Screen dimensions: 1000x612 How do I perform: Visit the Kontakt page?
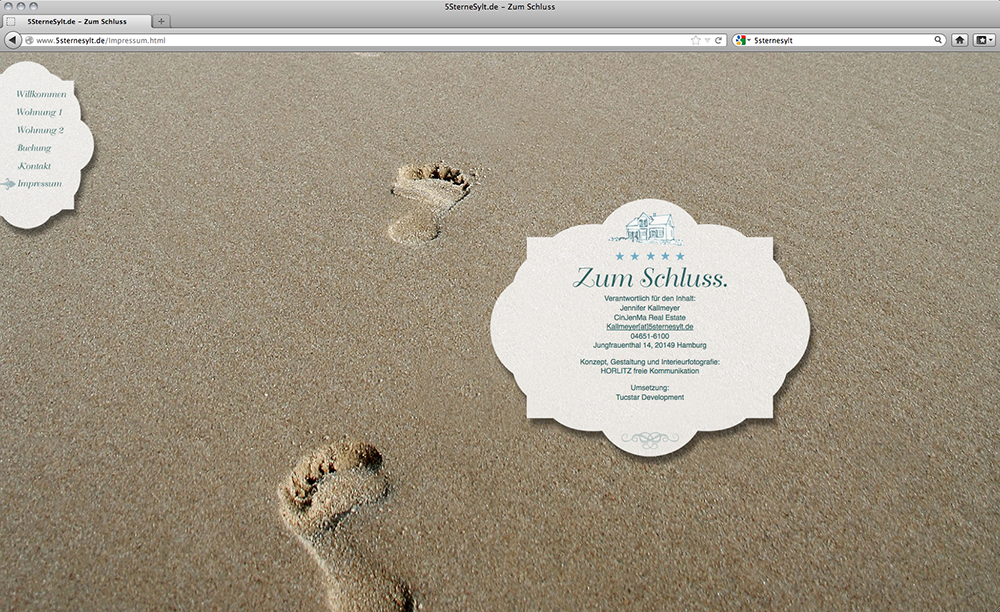tap(34, 166)
